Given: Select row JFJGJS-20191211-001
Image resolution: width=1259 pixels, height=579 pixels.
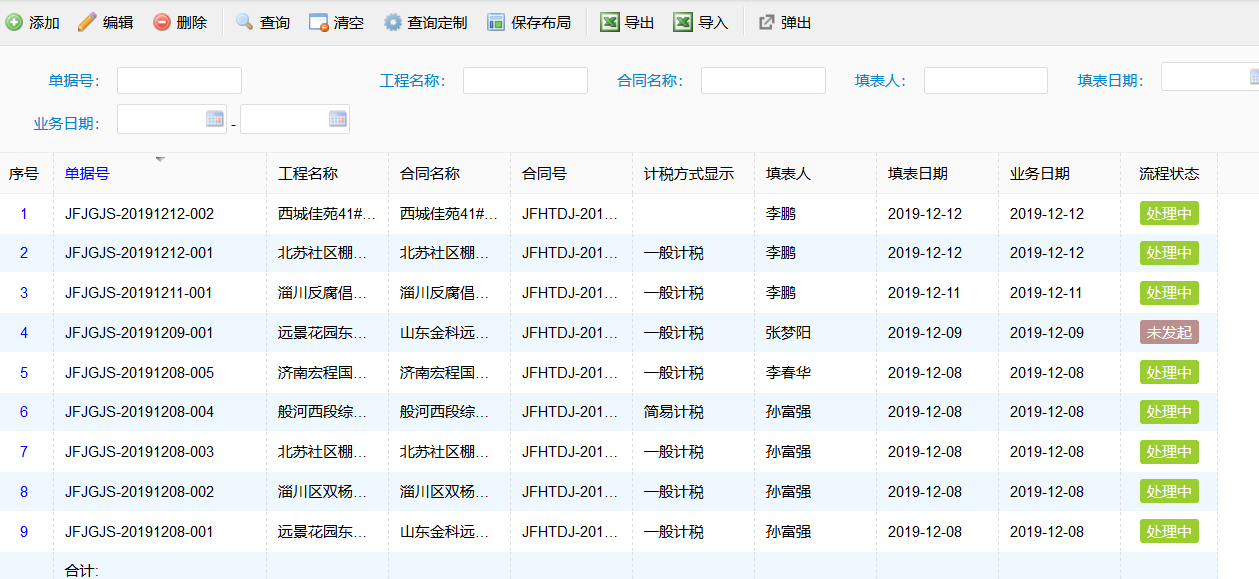Looking at the screenshot, I should click(608, 293).
